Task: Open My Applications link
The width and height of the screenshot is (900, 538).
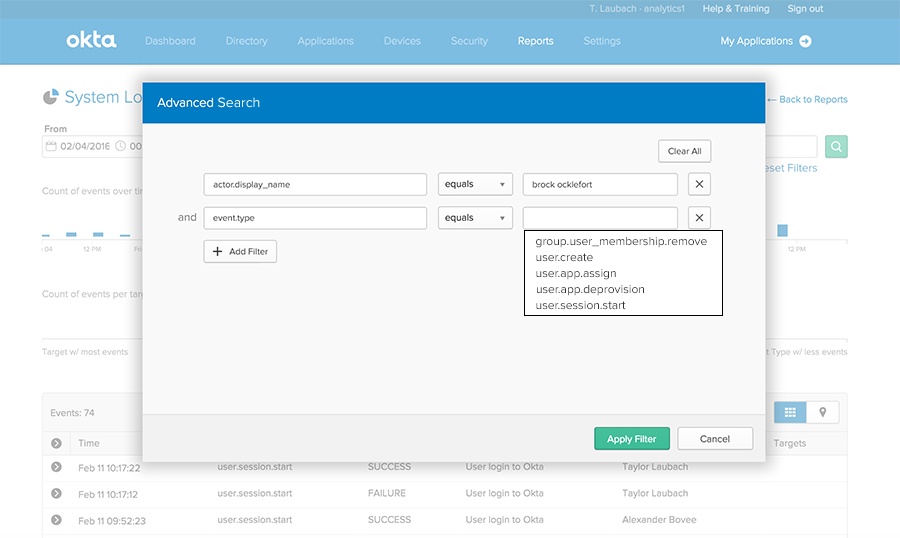Action: click(757, 41)
